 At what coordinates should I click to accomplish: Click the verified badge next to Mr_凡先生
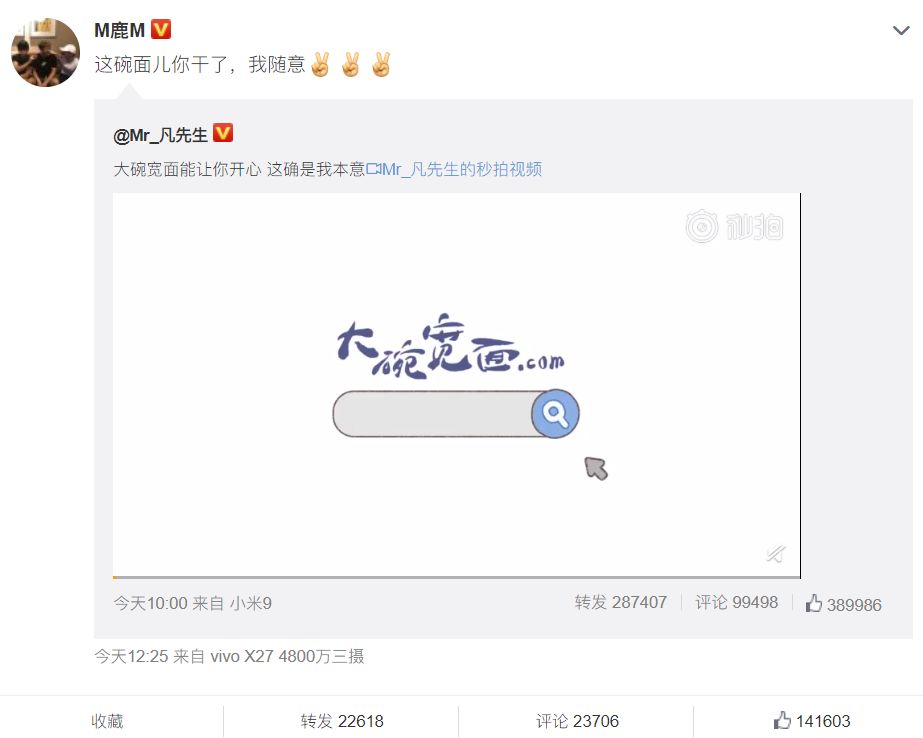[x=223, y=133]
